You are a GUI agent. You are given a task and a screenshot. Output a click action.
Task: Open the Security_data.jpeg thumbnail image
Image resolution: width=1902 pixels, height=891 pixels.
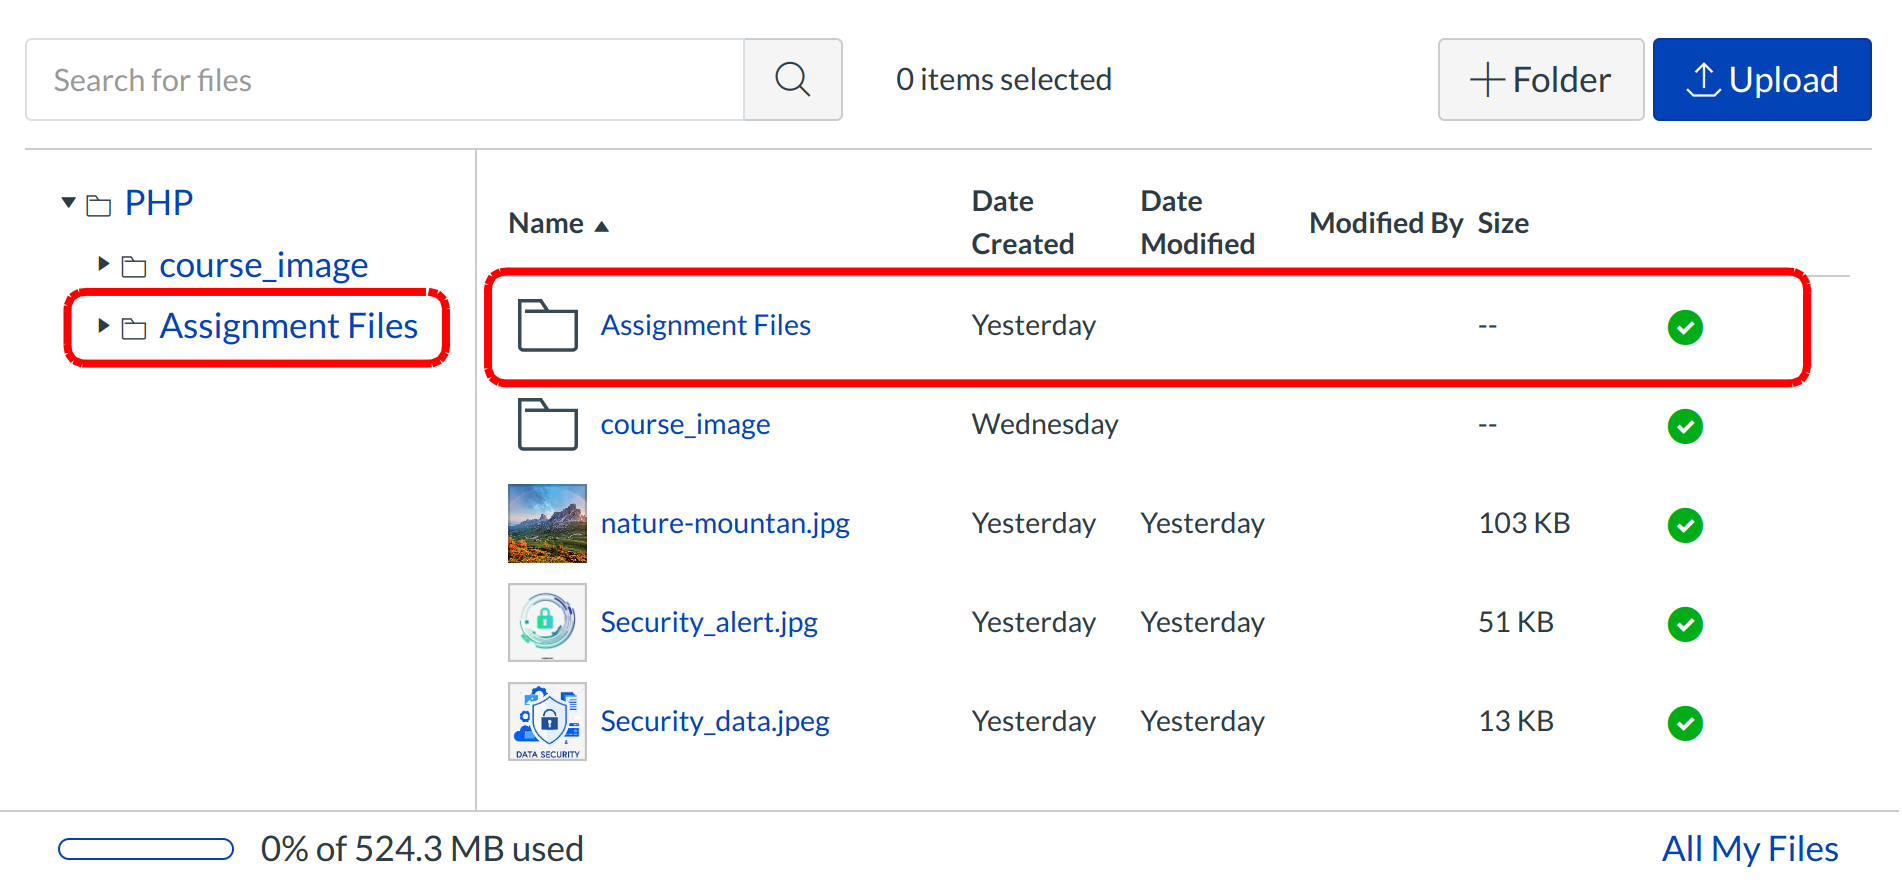point(547,722)
